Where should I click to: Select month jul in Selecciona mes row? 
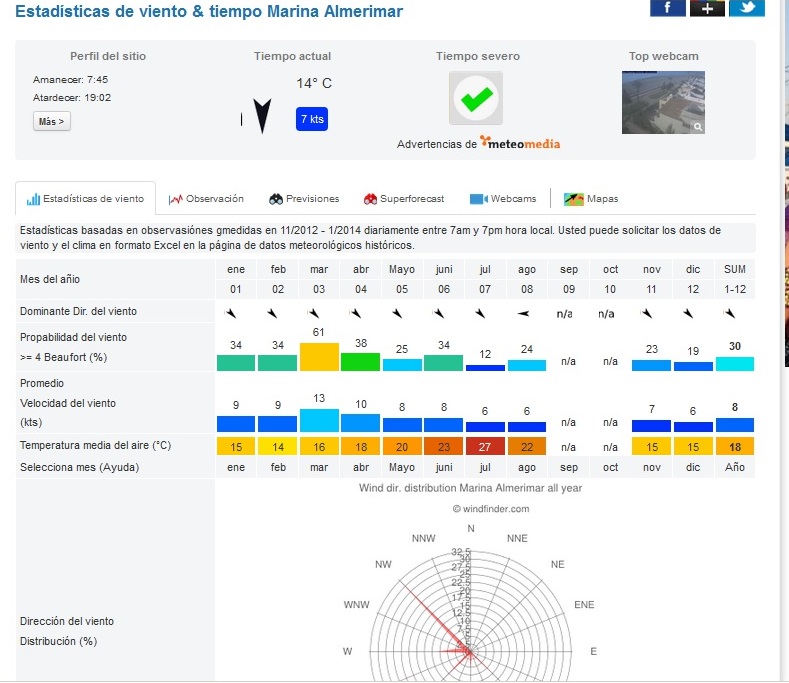pos(485,467)
